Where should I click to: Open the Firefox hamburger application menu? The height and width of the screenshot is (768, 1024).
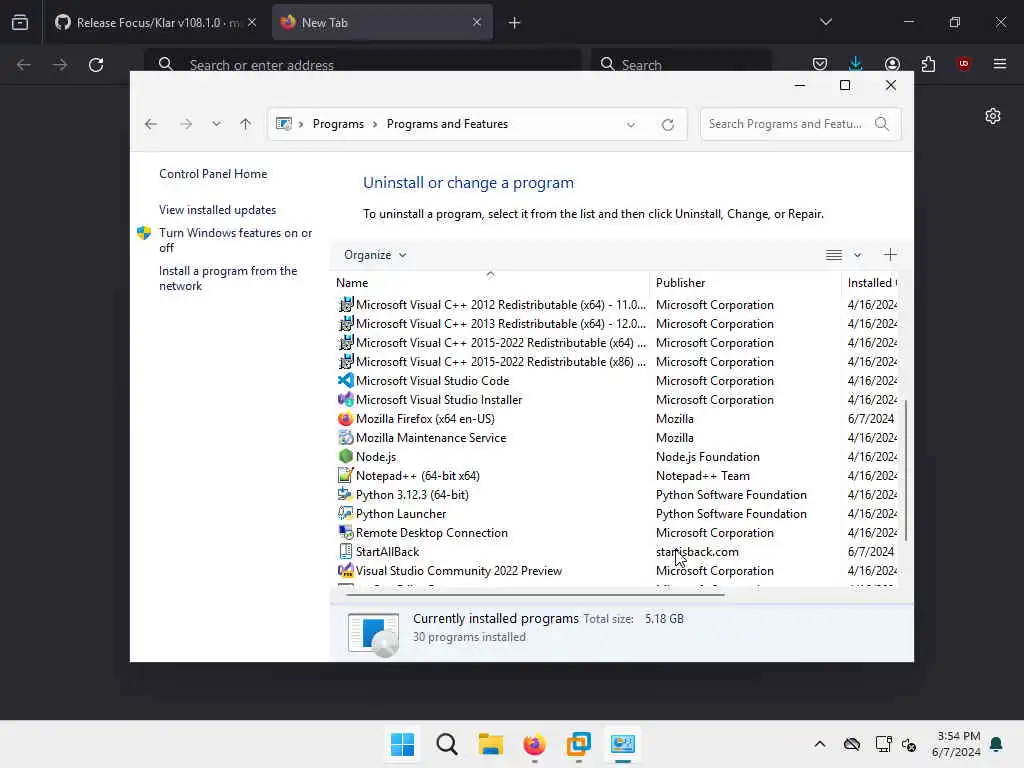tap(1000, 64)
